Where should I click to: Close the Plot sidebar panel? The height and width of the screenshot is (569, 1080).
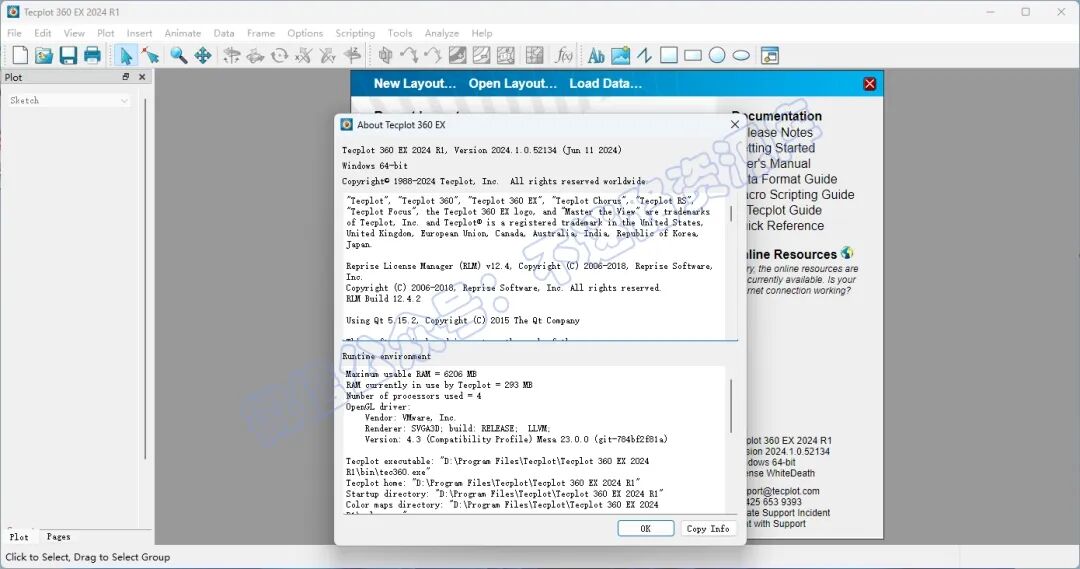(x=142, y=77)
